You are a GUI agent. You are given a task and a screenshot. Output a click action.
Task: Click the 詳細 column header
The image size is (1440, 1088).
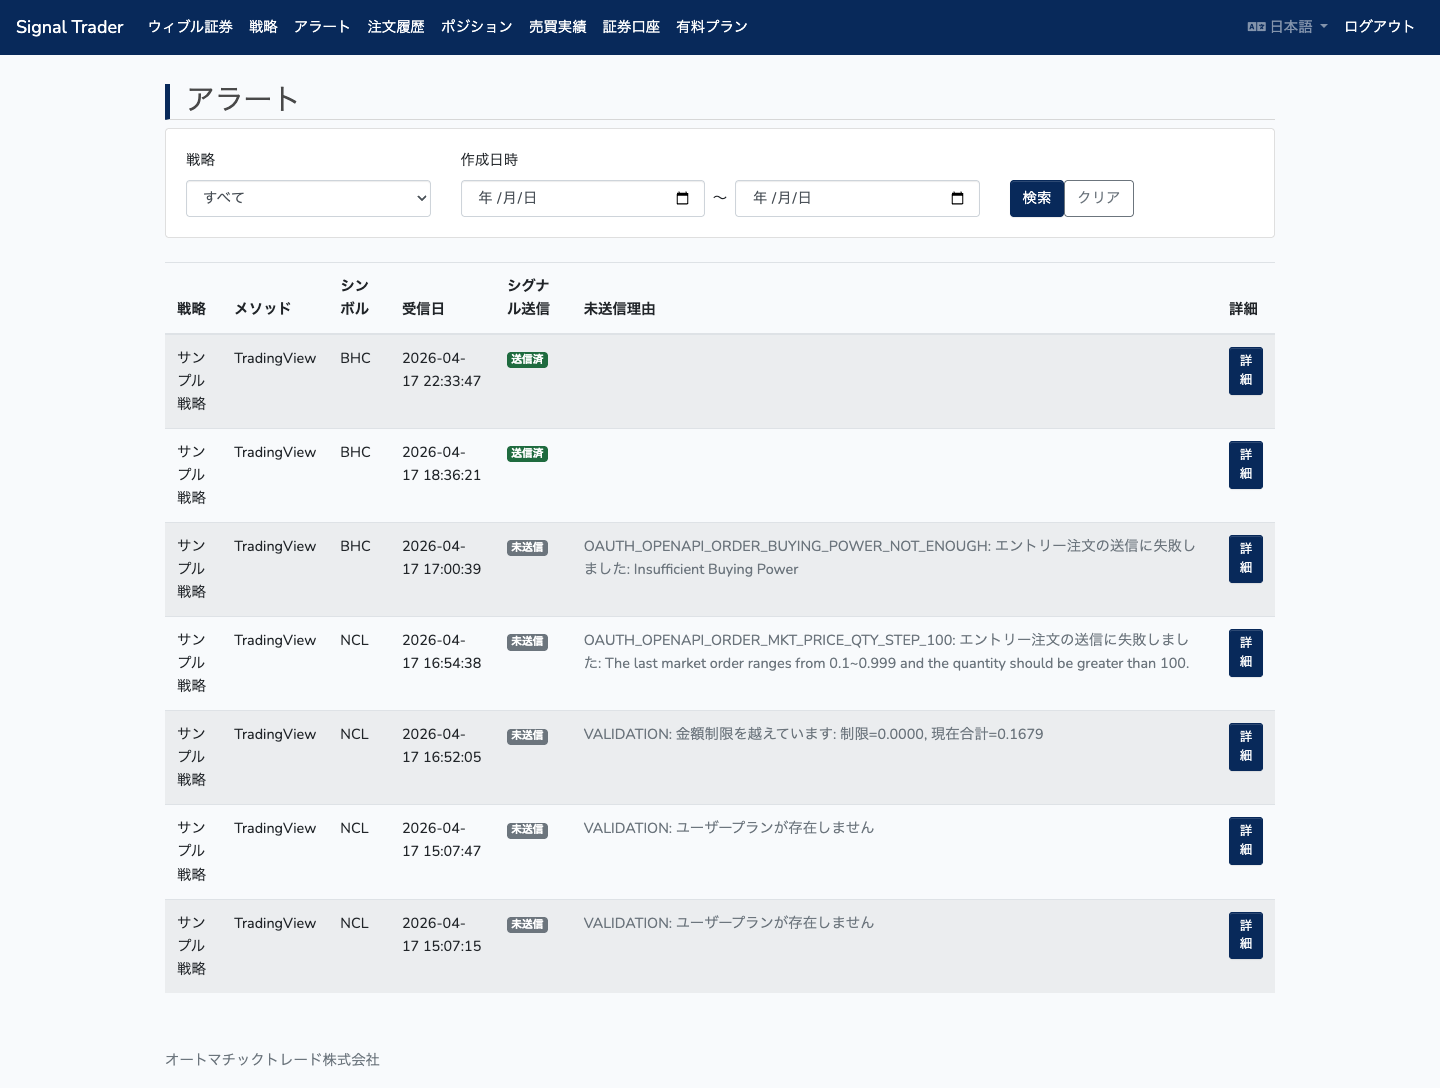coord(1243,309)
